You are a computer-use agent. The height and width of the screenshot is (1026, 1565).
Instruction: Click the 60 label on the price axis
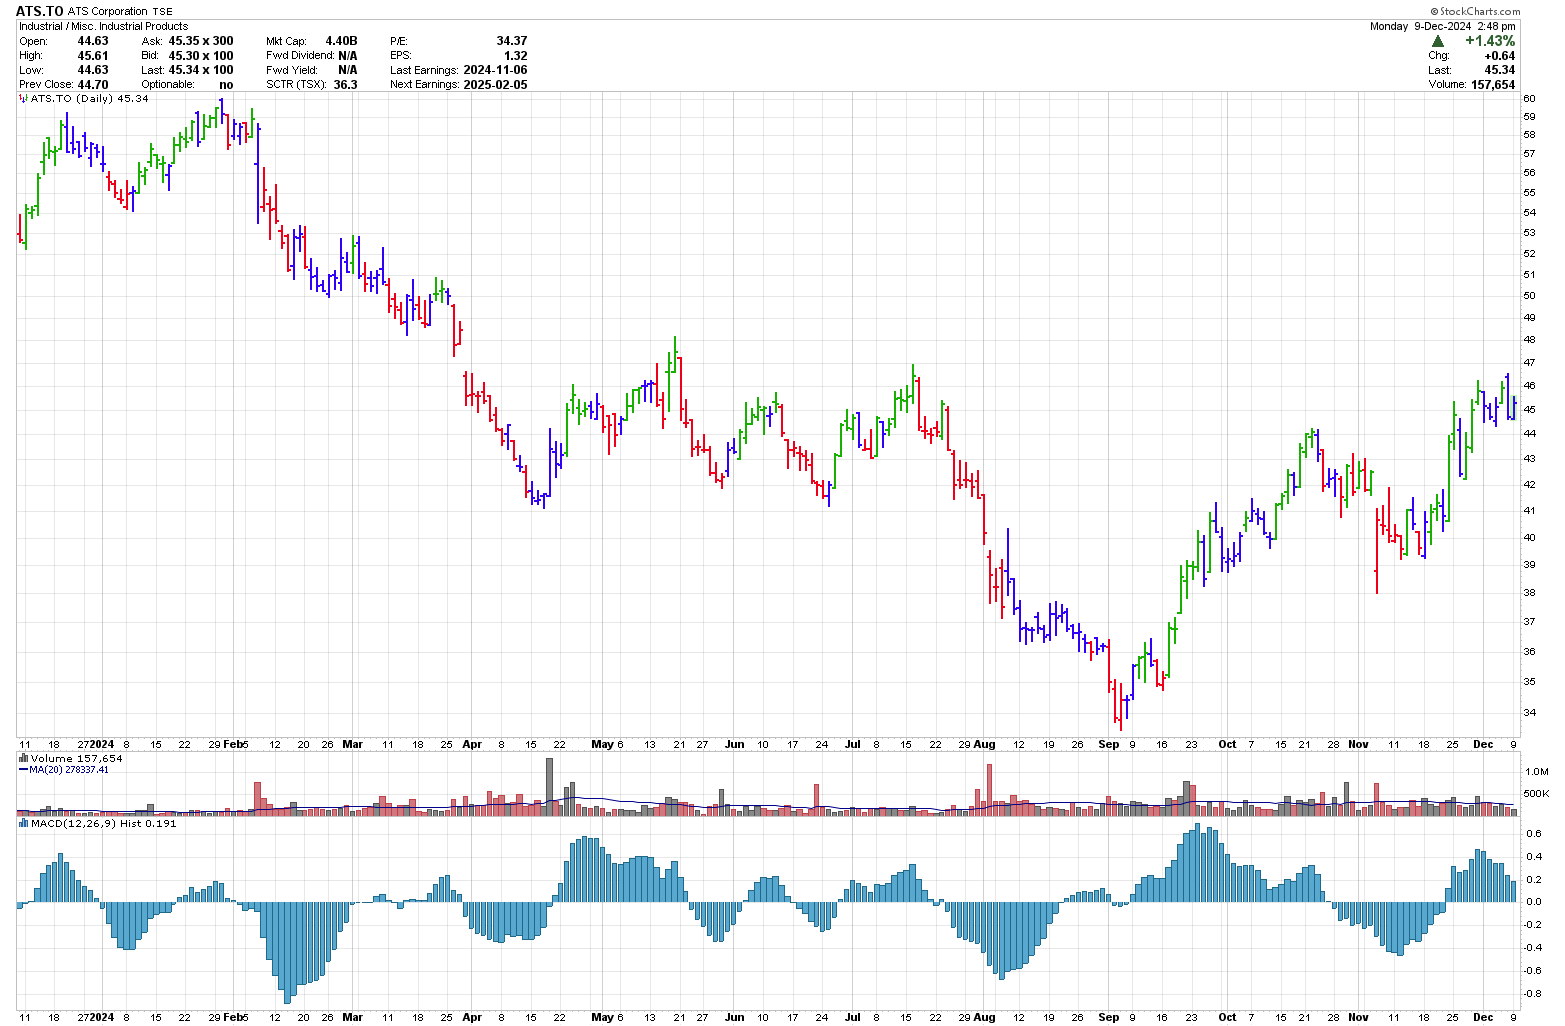(1529, 98)
